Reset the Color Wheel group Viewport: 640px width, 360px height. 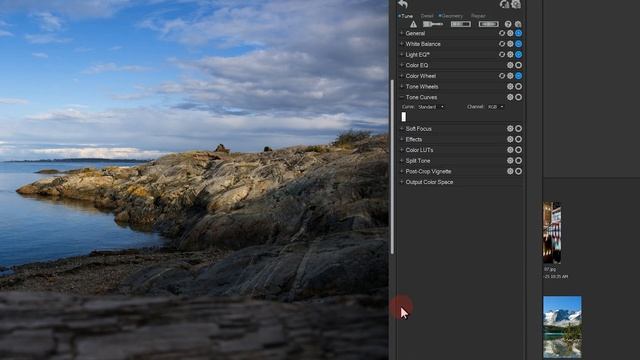tap(502, 76)
